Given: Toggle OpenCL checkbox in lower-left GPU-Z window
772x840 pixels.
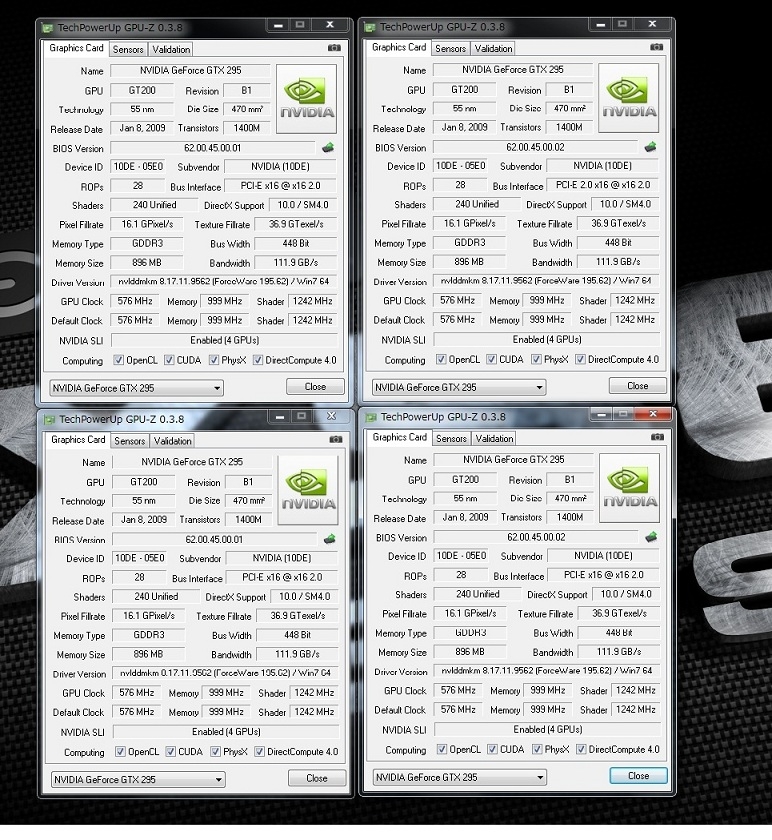Looking at the screenshot, I should click(121, 752).
